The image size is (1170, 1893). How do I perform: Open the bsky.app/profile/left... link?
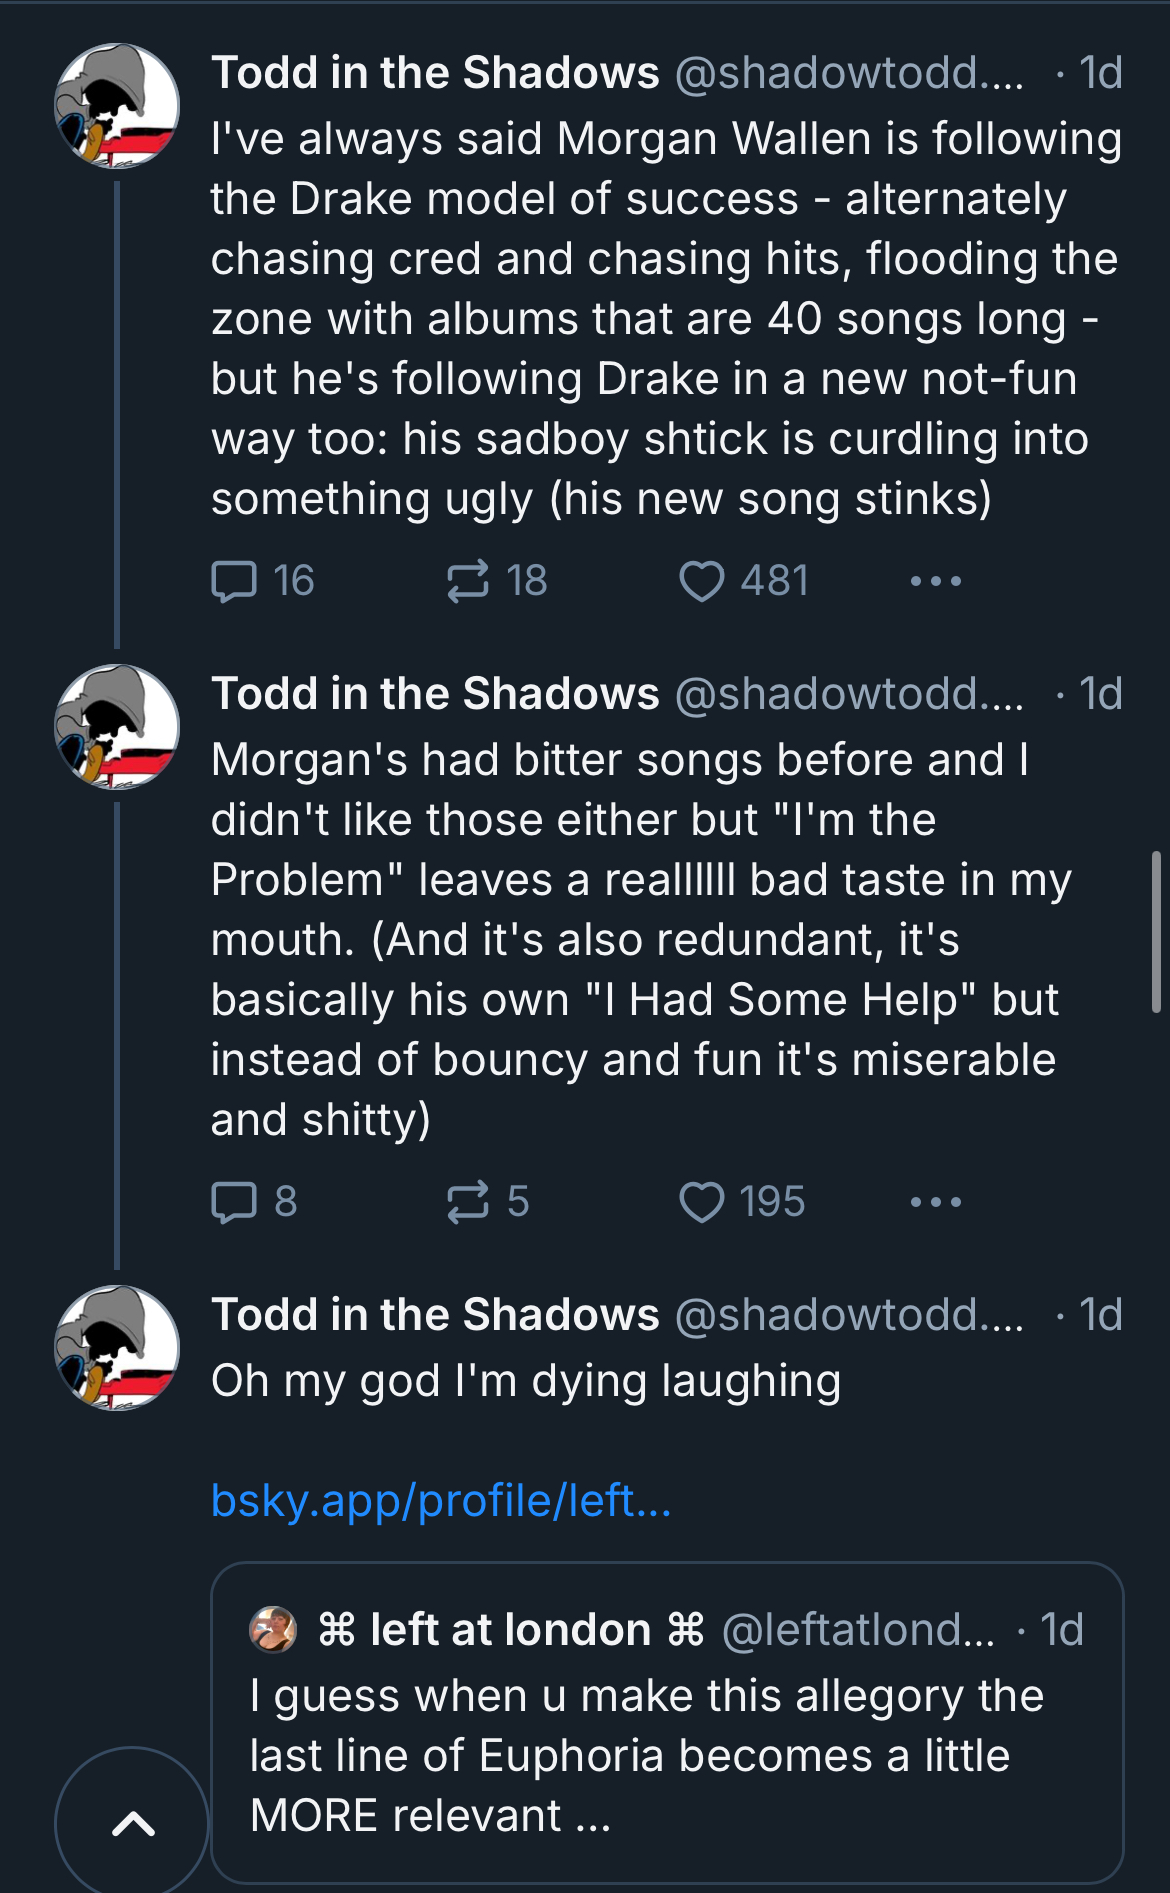441,1500
